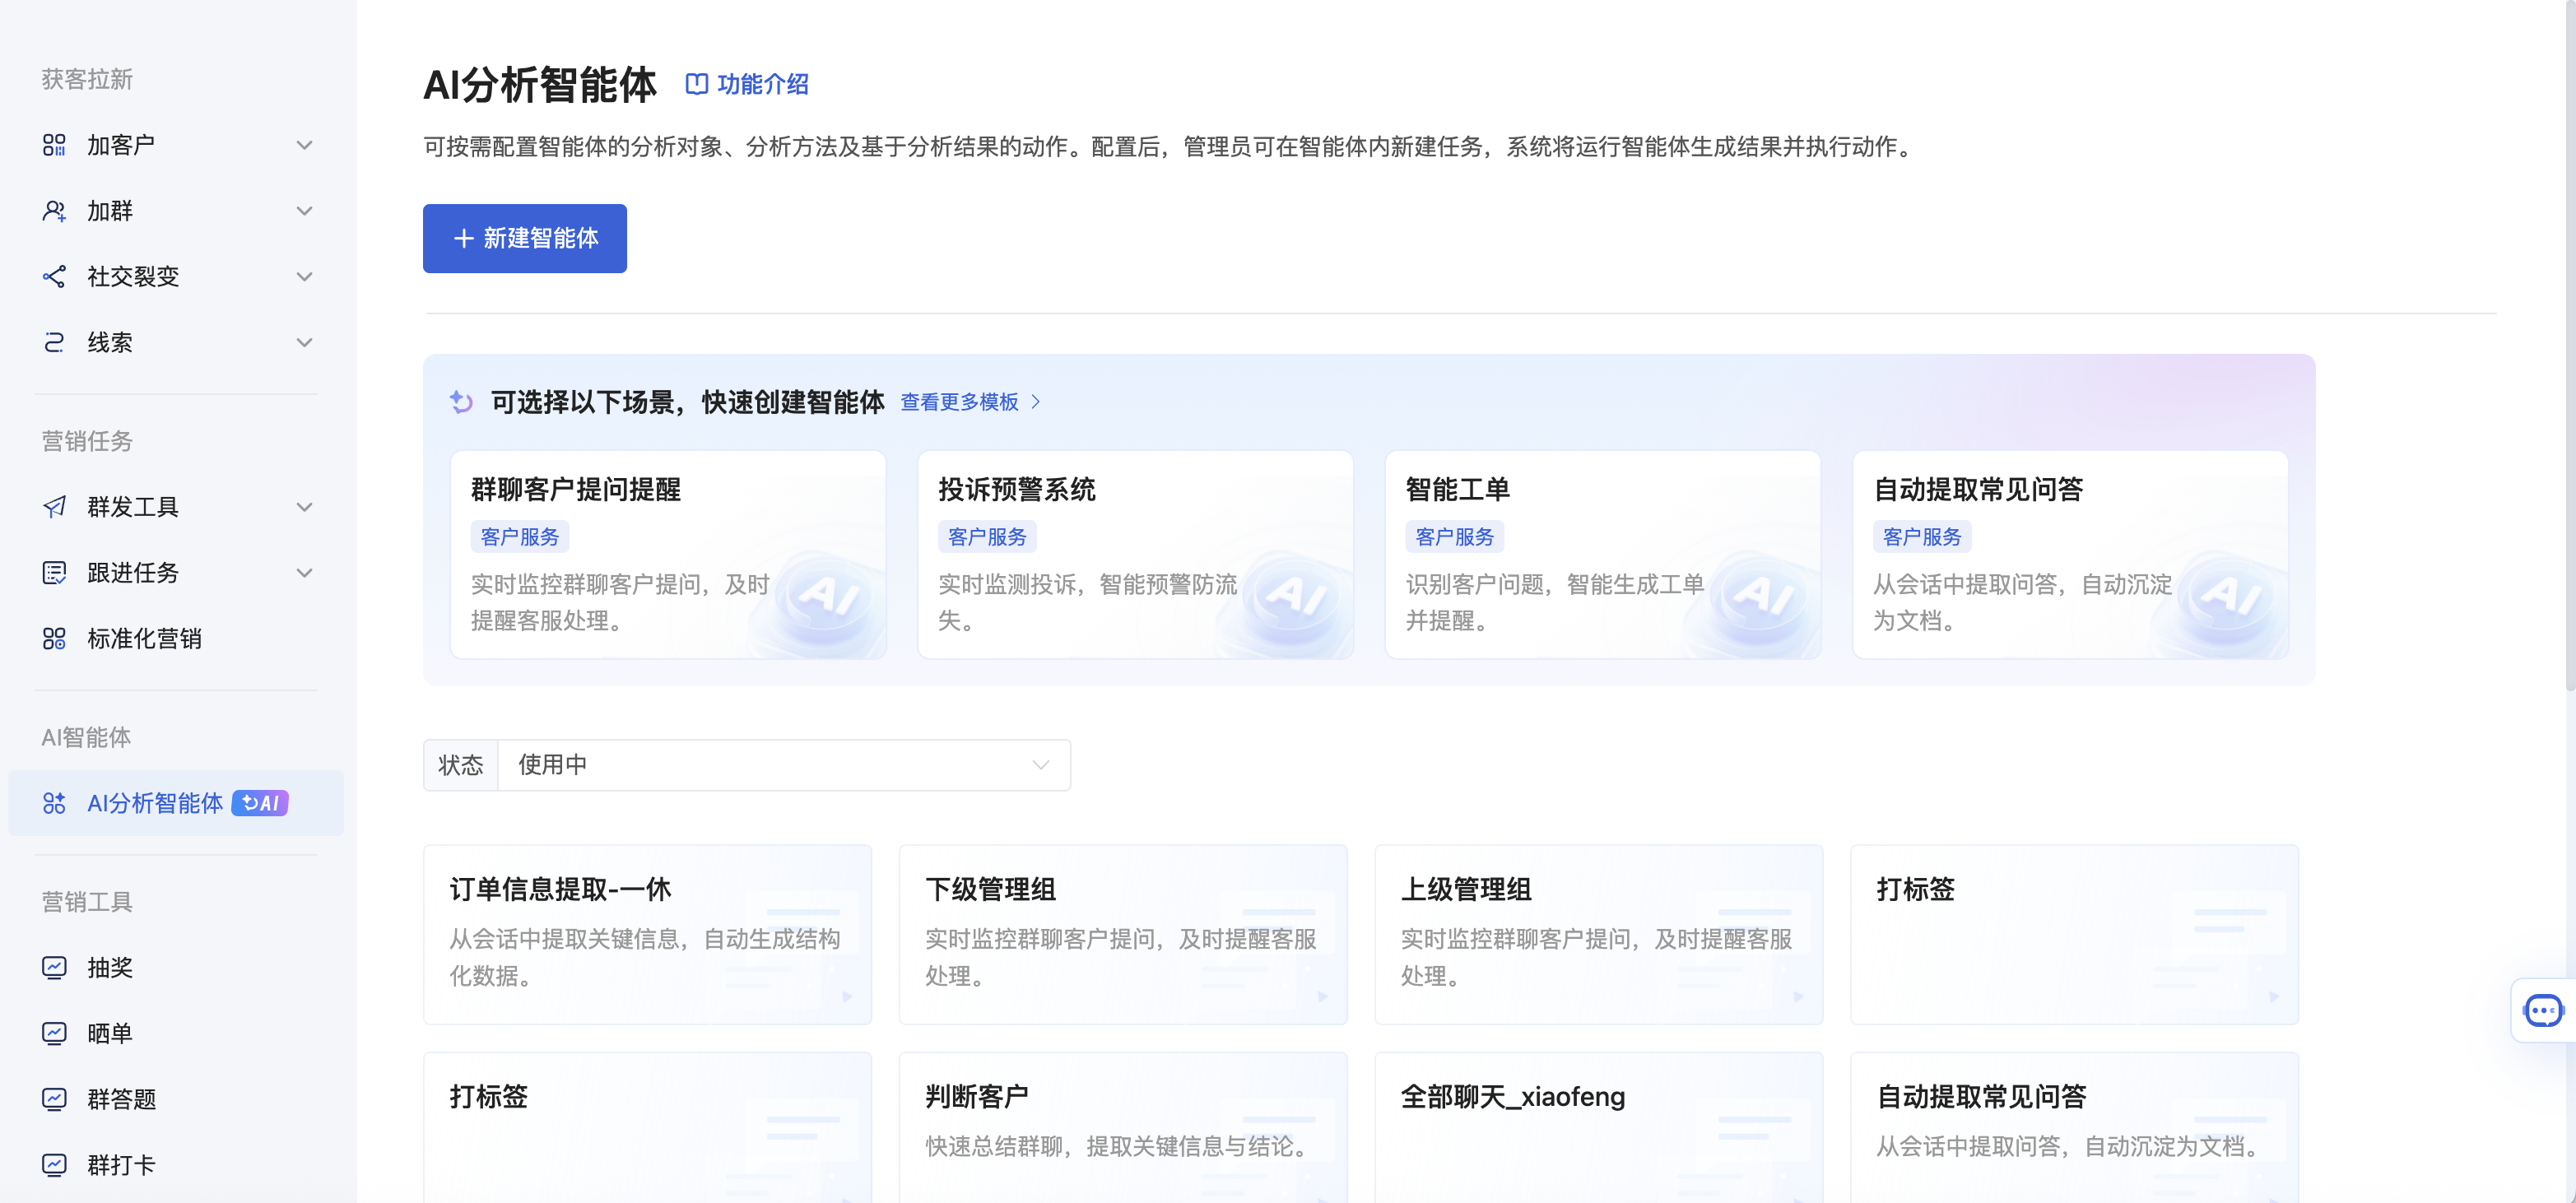Screen dimensions: 2576x1203
Task: Open the 上级管理组 agent card
Action: (1599, 934)
